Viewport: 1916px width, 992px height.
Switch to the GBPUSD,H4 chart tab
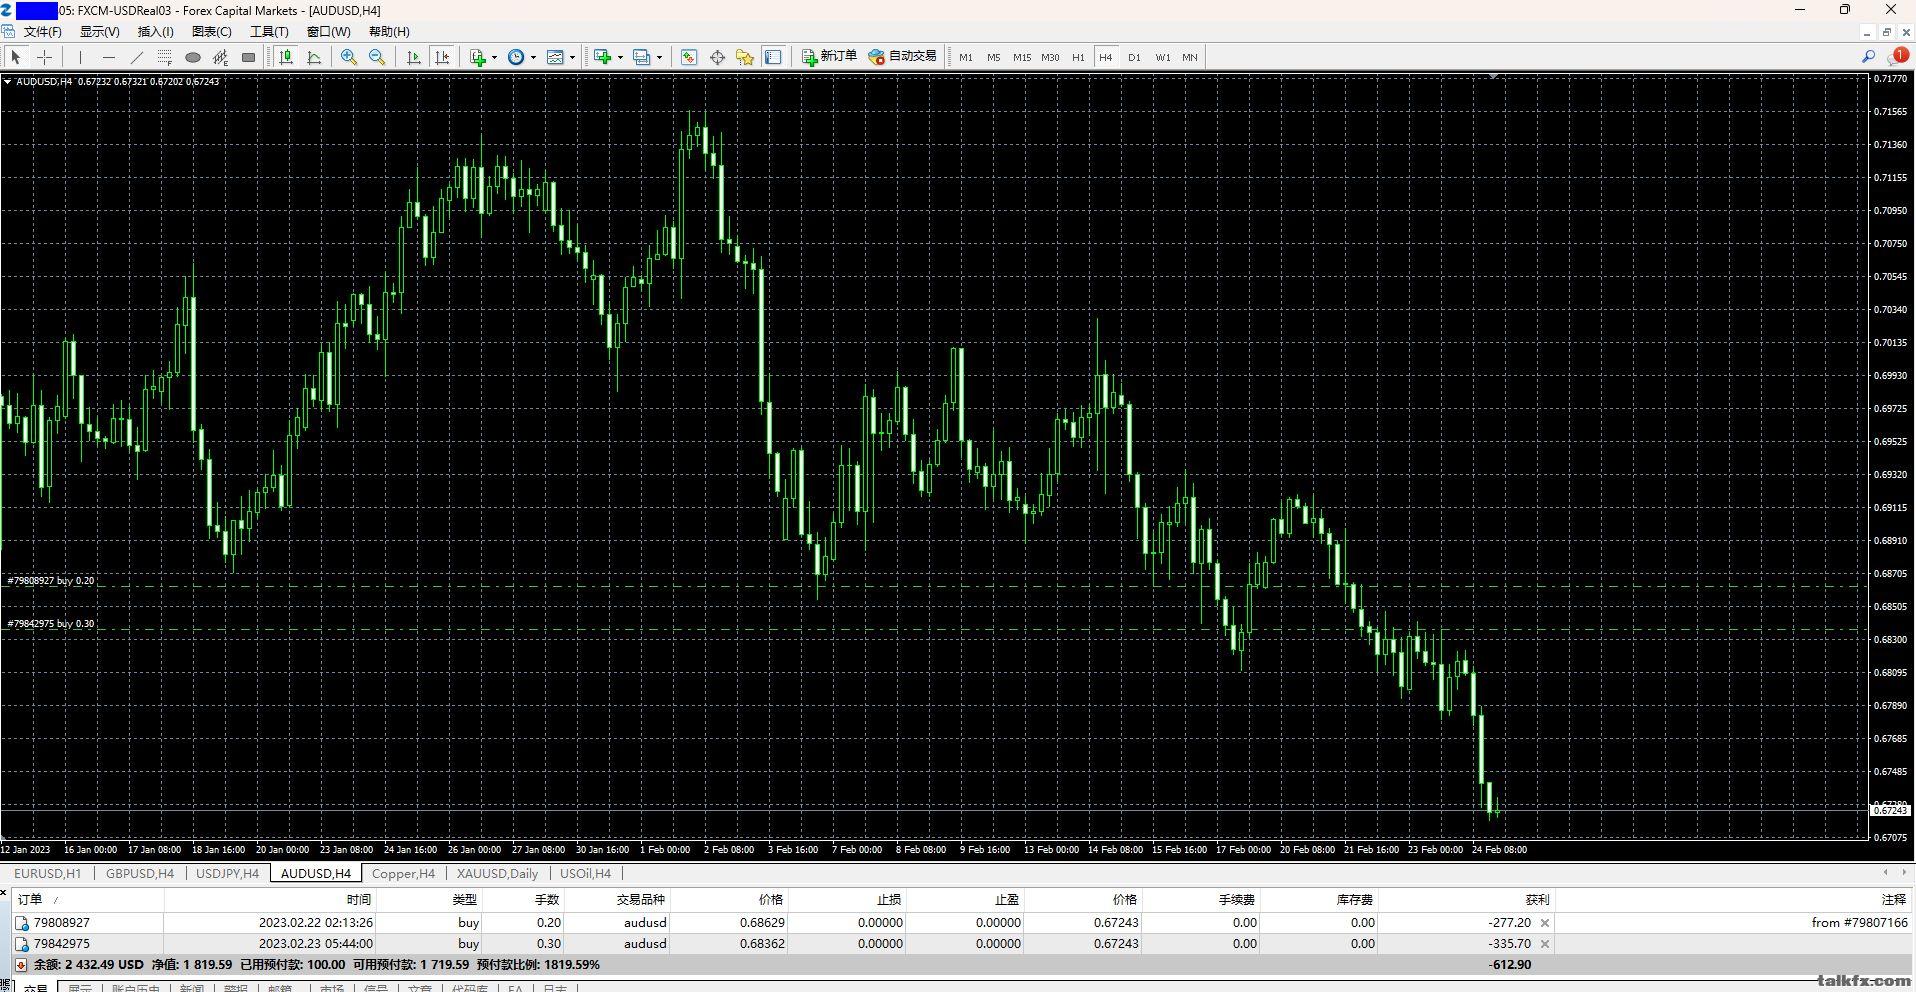140,874
